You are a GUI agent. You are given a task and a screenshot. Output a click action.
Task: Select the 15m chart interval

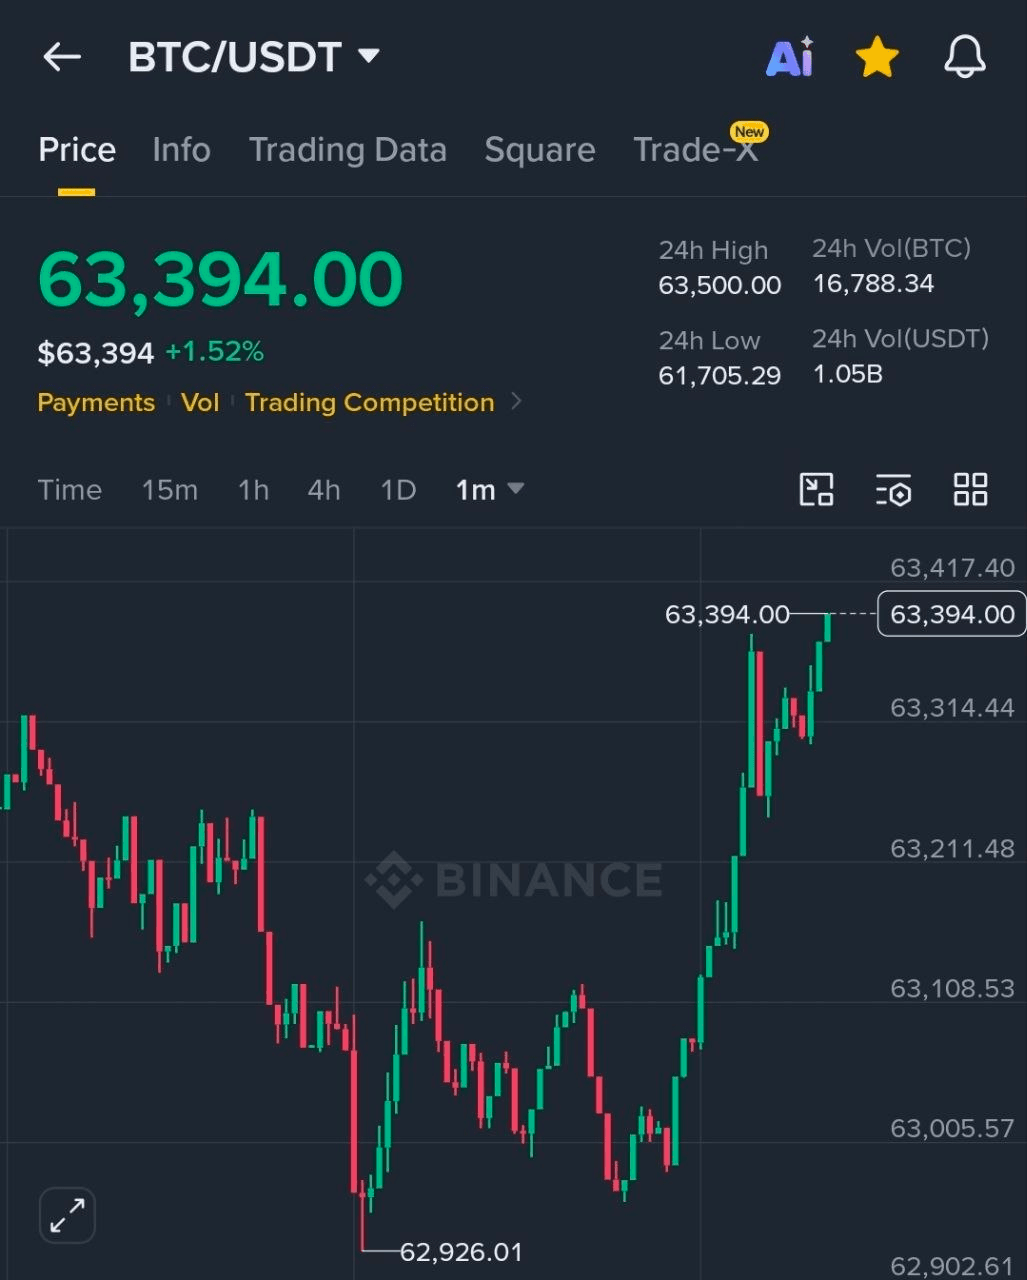[x=169, y=490]
